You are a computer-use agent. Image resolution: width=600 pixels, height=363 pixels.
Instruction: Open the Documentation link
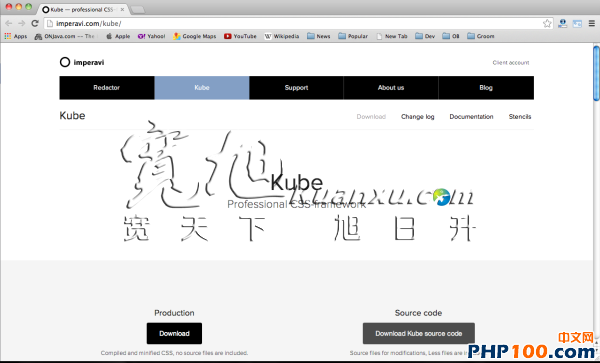click(471, 117)
